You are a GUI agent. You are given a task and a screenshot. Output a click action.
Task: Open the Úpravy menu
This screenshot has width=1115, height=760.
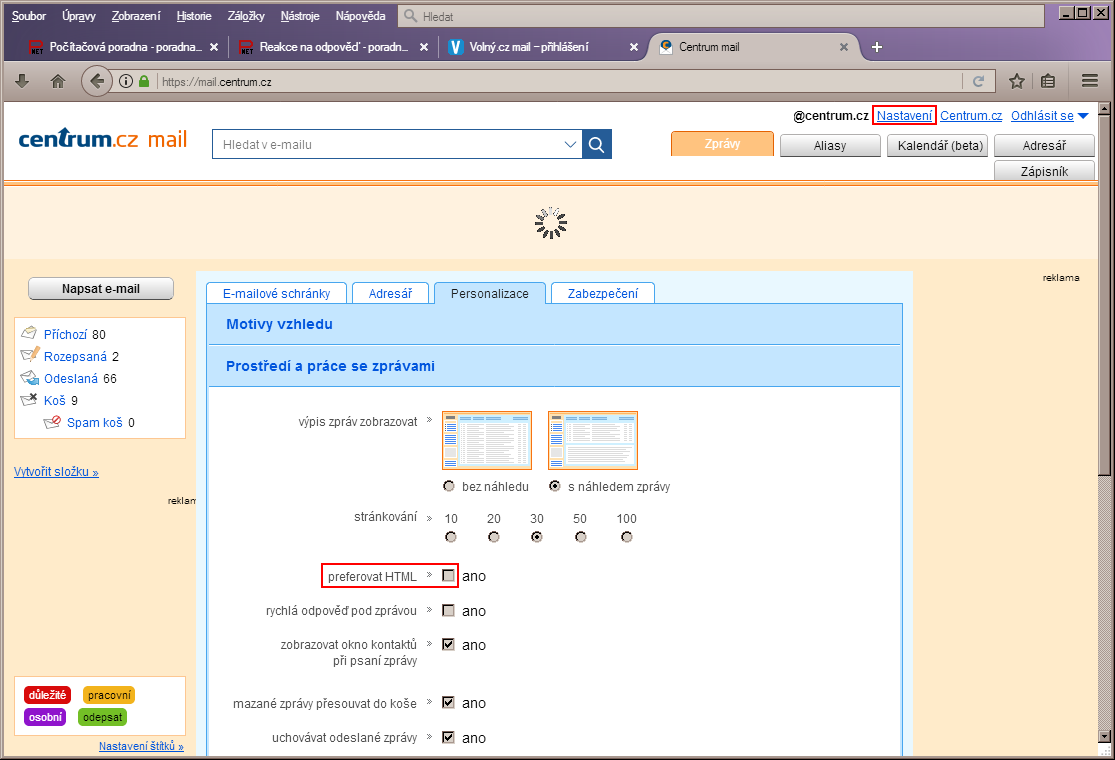click(x=79, y=16)
